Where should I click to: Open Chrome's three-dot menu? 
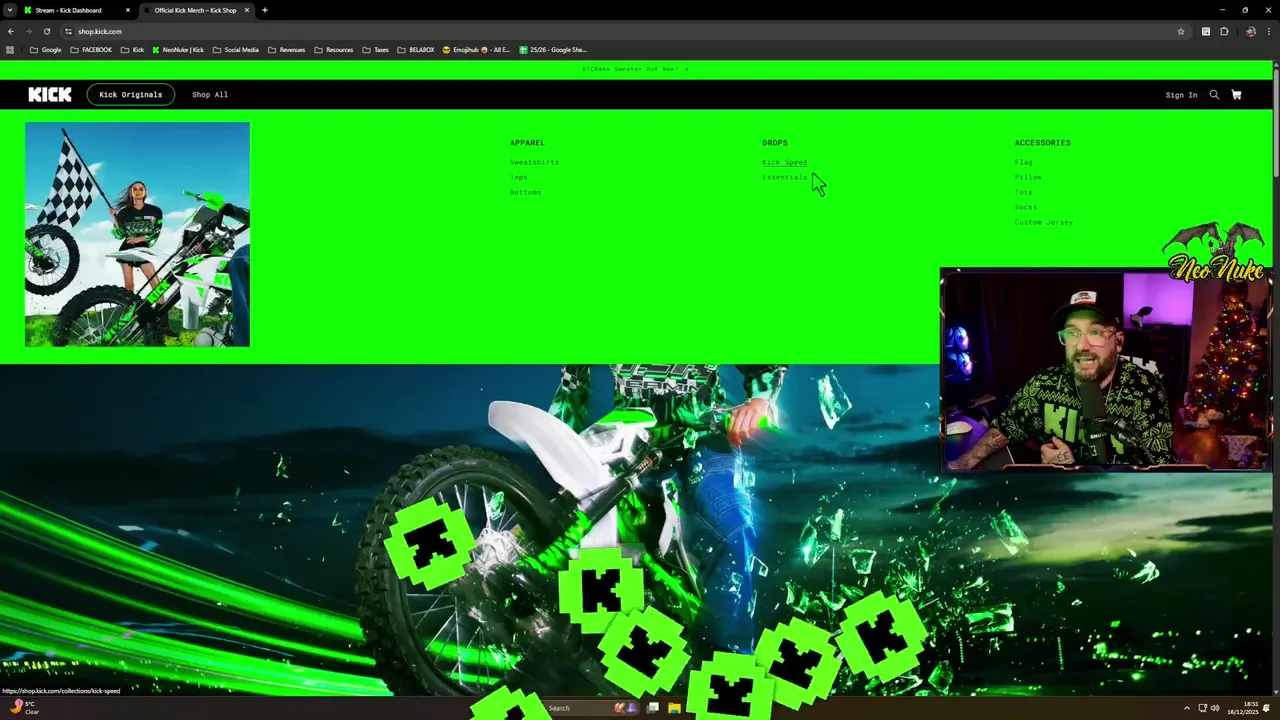click(1268, 31)
